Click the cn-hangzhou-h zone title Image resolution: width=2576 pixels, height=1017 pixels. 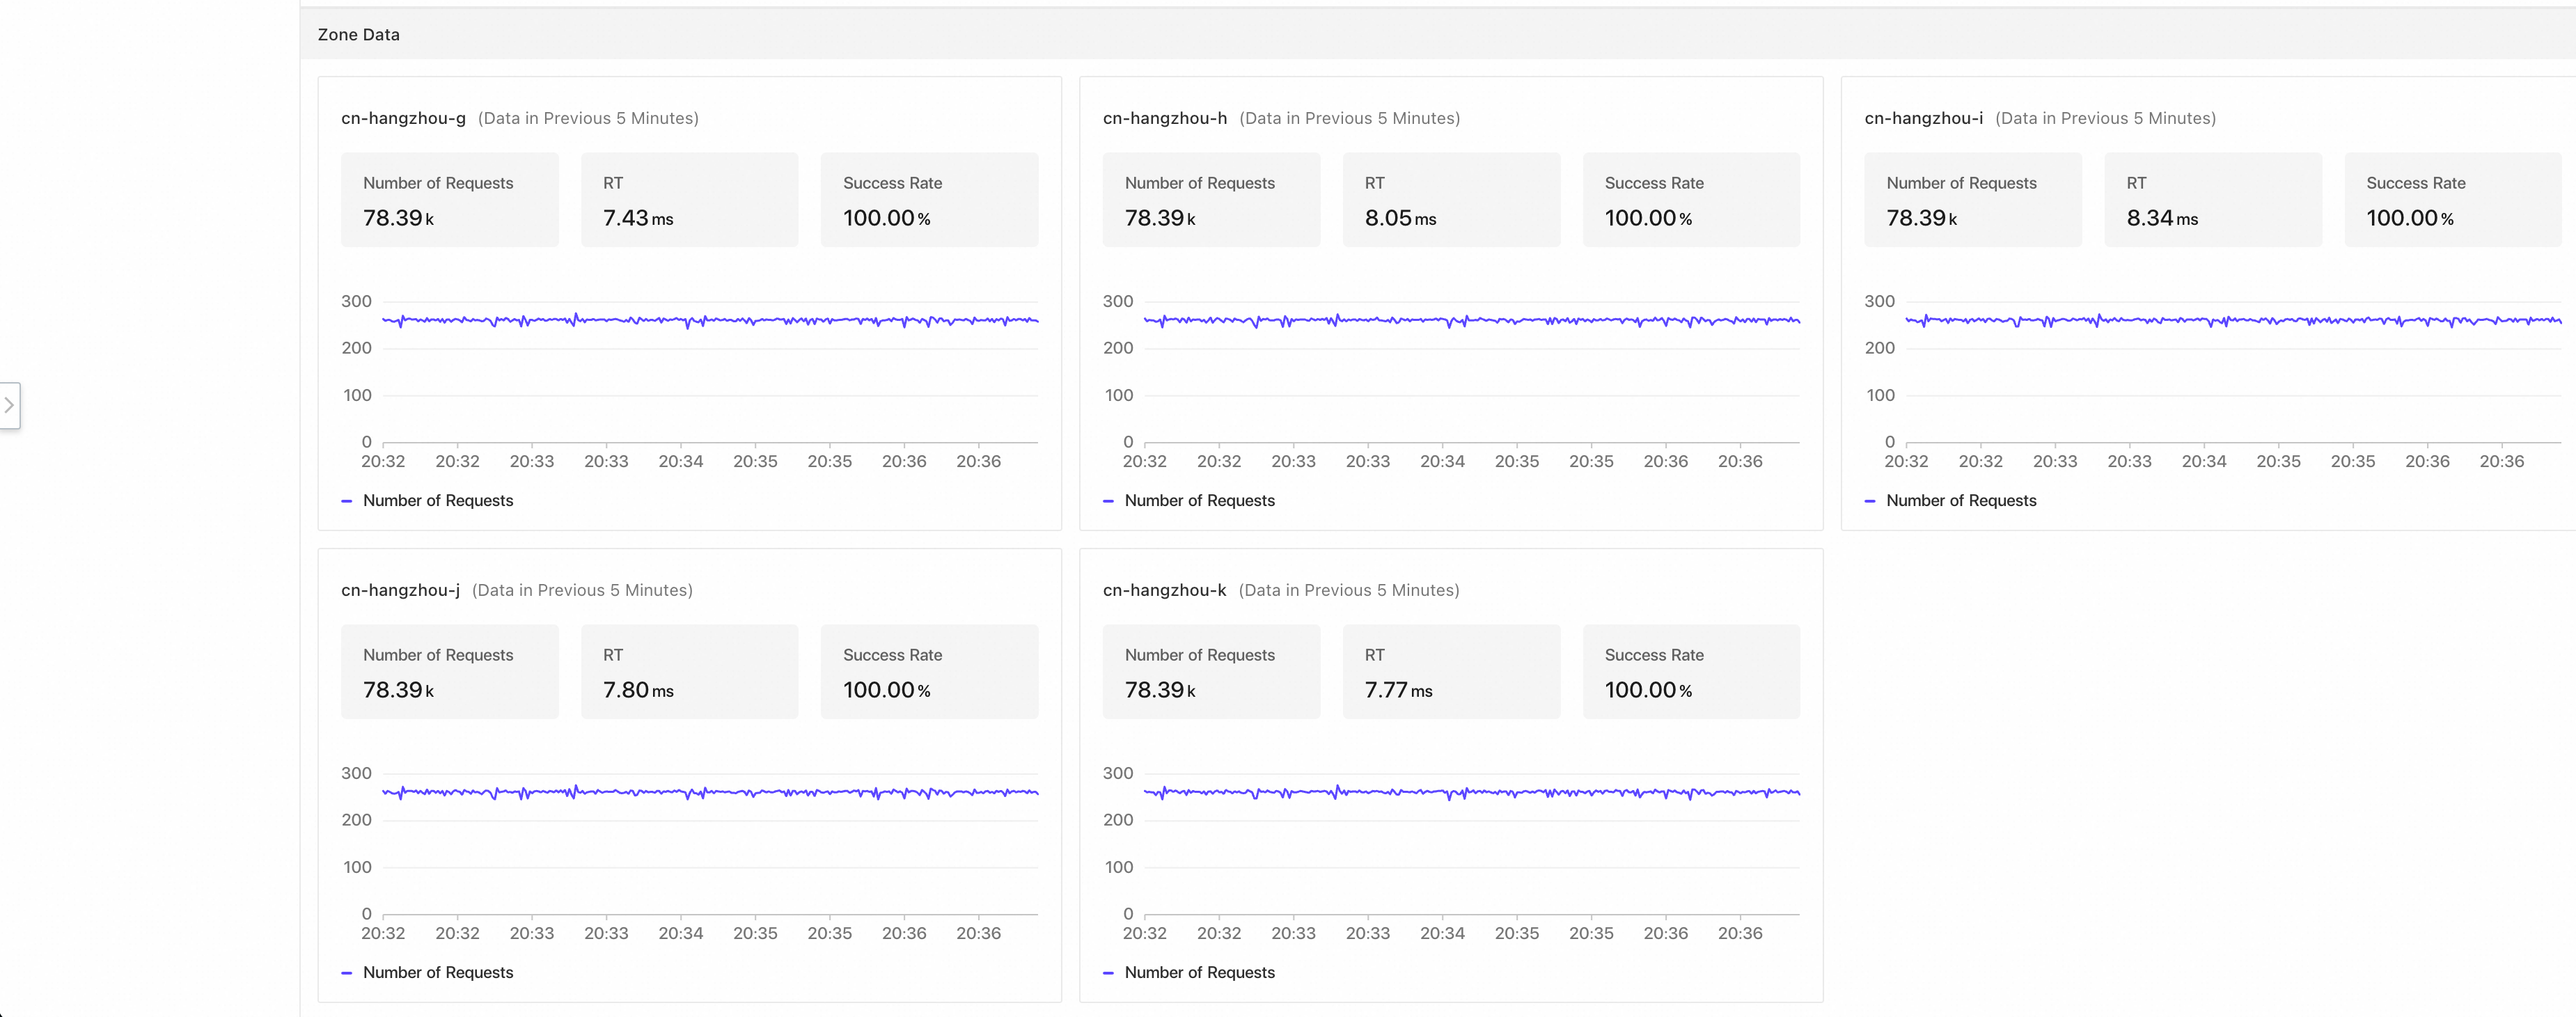(1164, 118)
